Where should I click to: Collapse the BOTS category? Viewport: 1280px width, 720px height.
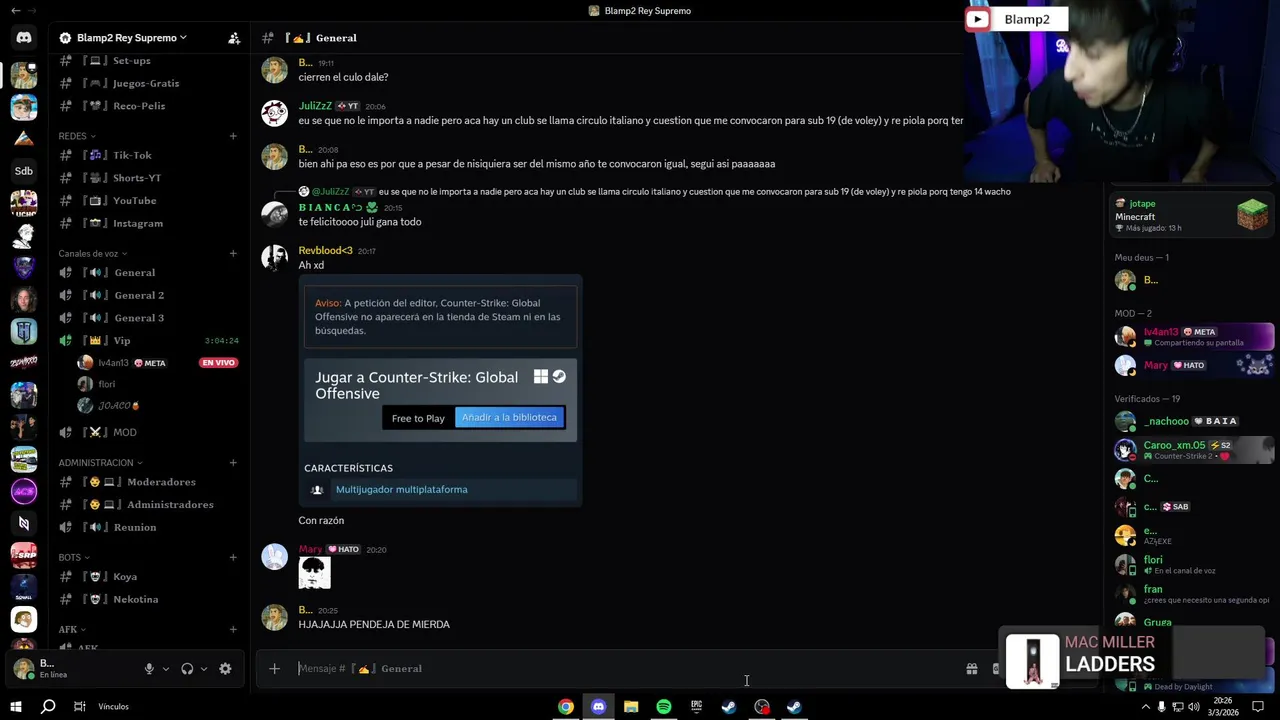coord(74,557)
